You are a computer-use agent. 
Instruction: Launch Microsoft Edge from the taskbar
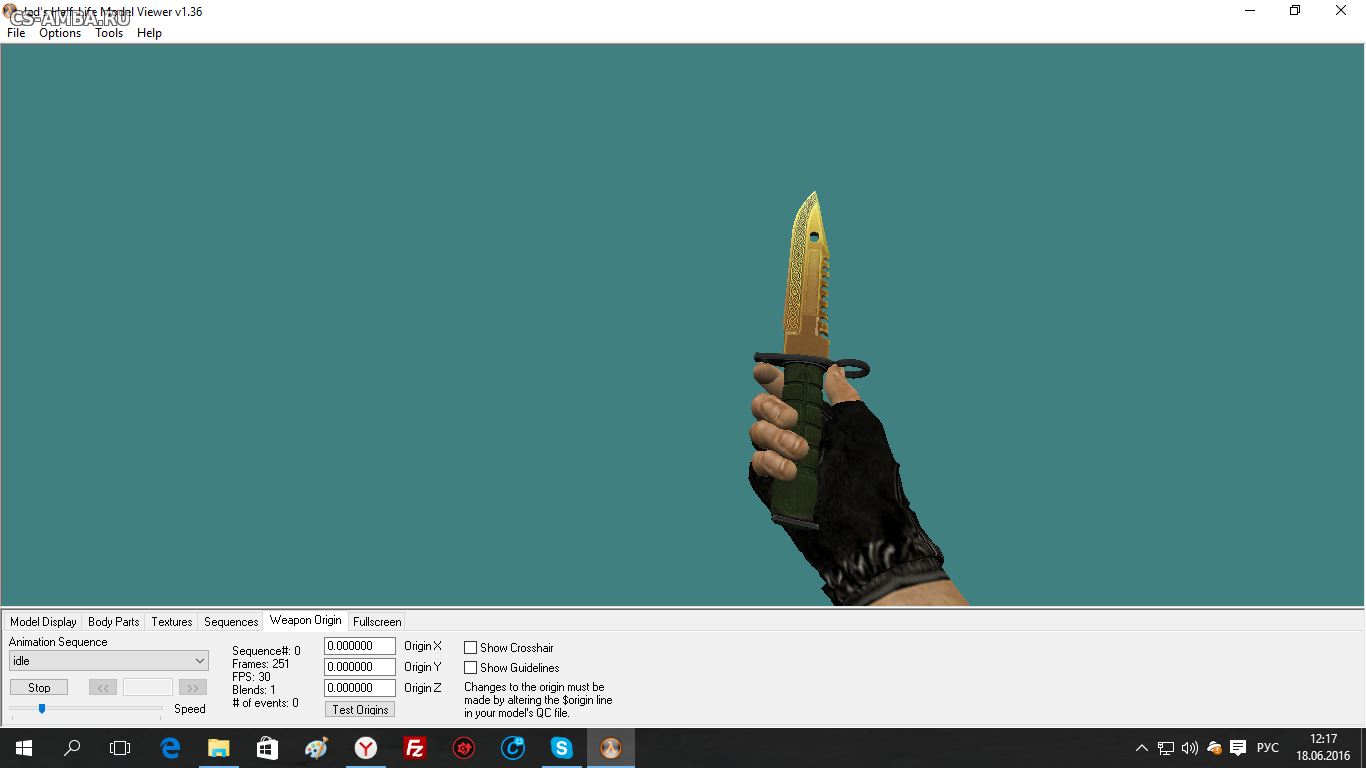pyautogui.click(x=170, y=748)
